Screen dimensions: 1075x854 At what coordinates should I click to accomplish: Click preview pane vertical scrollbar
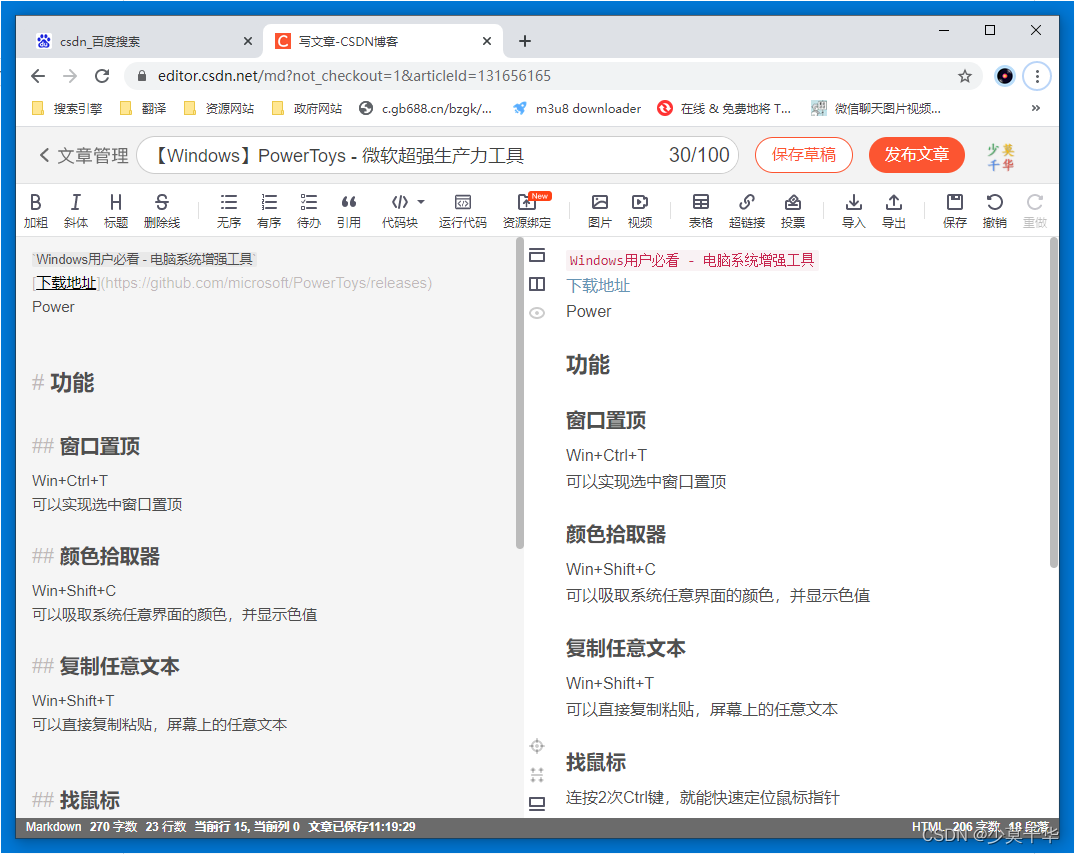coord(1053,403)
